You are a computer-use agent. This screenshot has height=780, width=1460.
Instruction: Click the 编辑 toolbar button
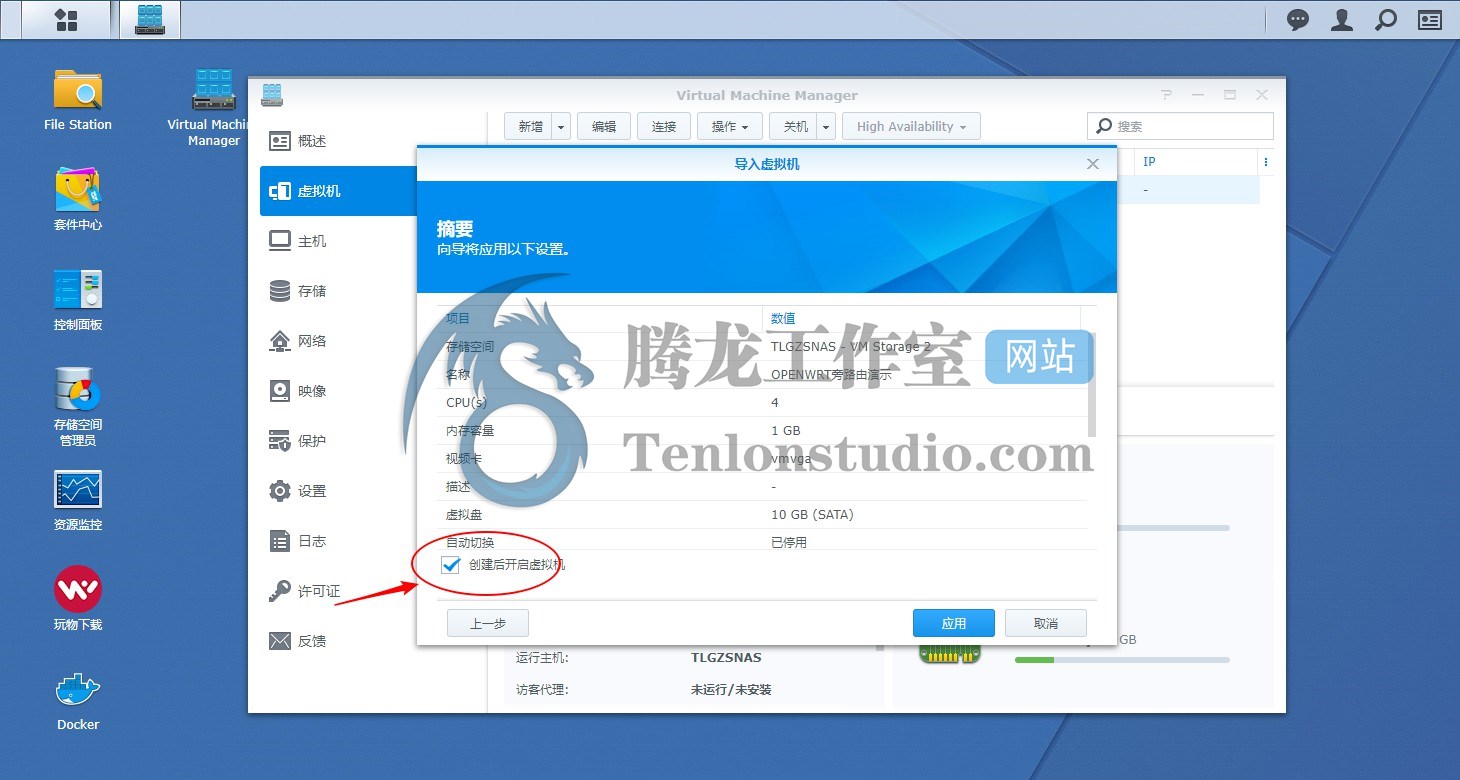(x=604, y=126)
